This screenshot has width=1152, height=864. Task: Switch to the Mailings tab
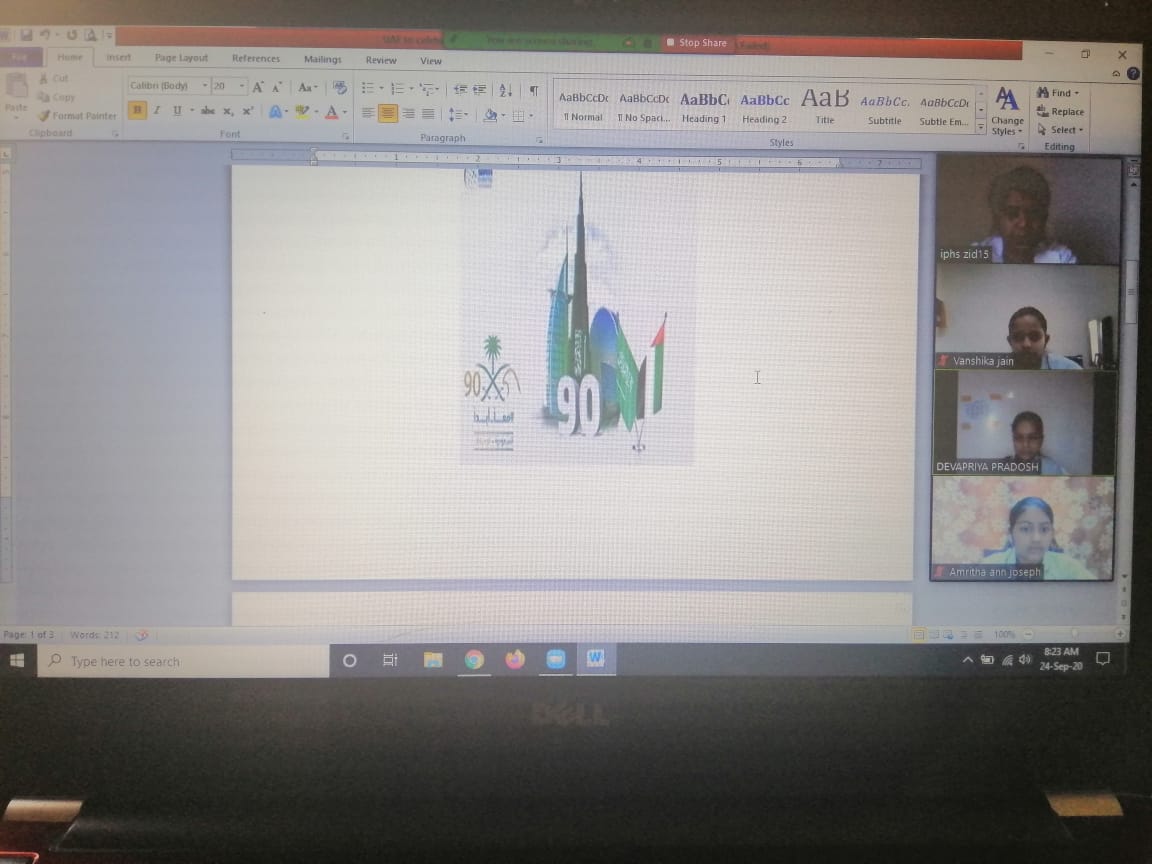(323, 60)
